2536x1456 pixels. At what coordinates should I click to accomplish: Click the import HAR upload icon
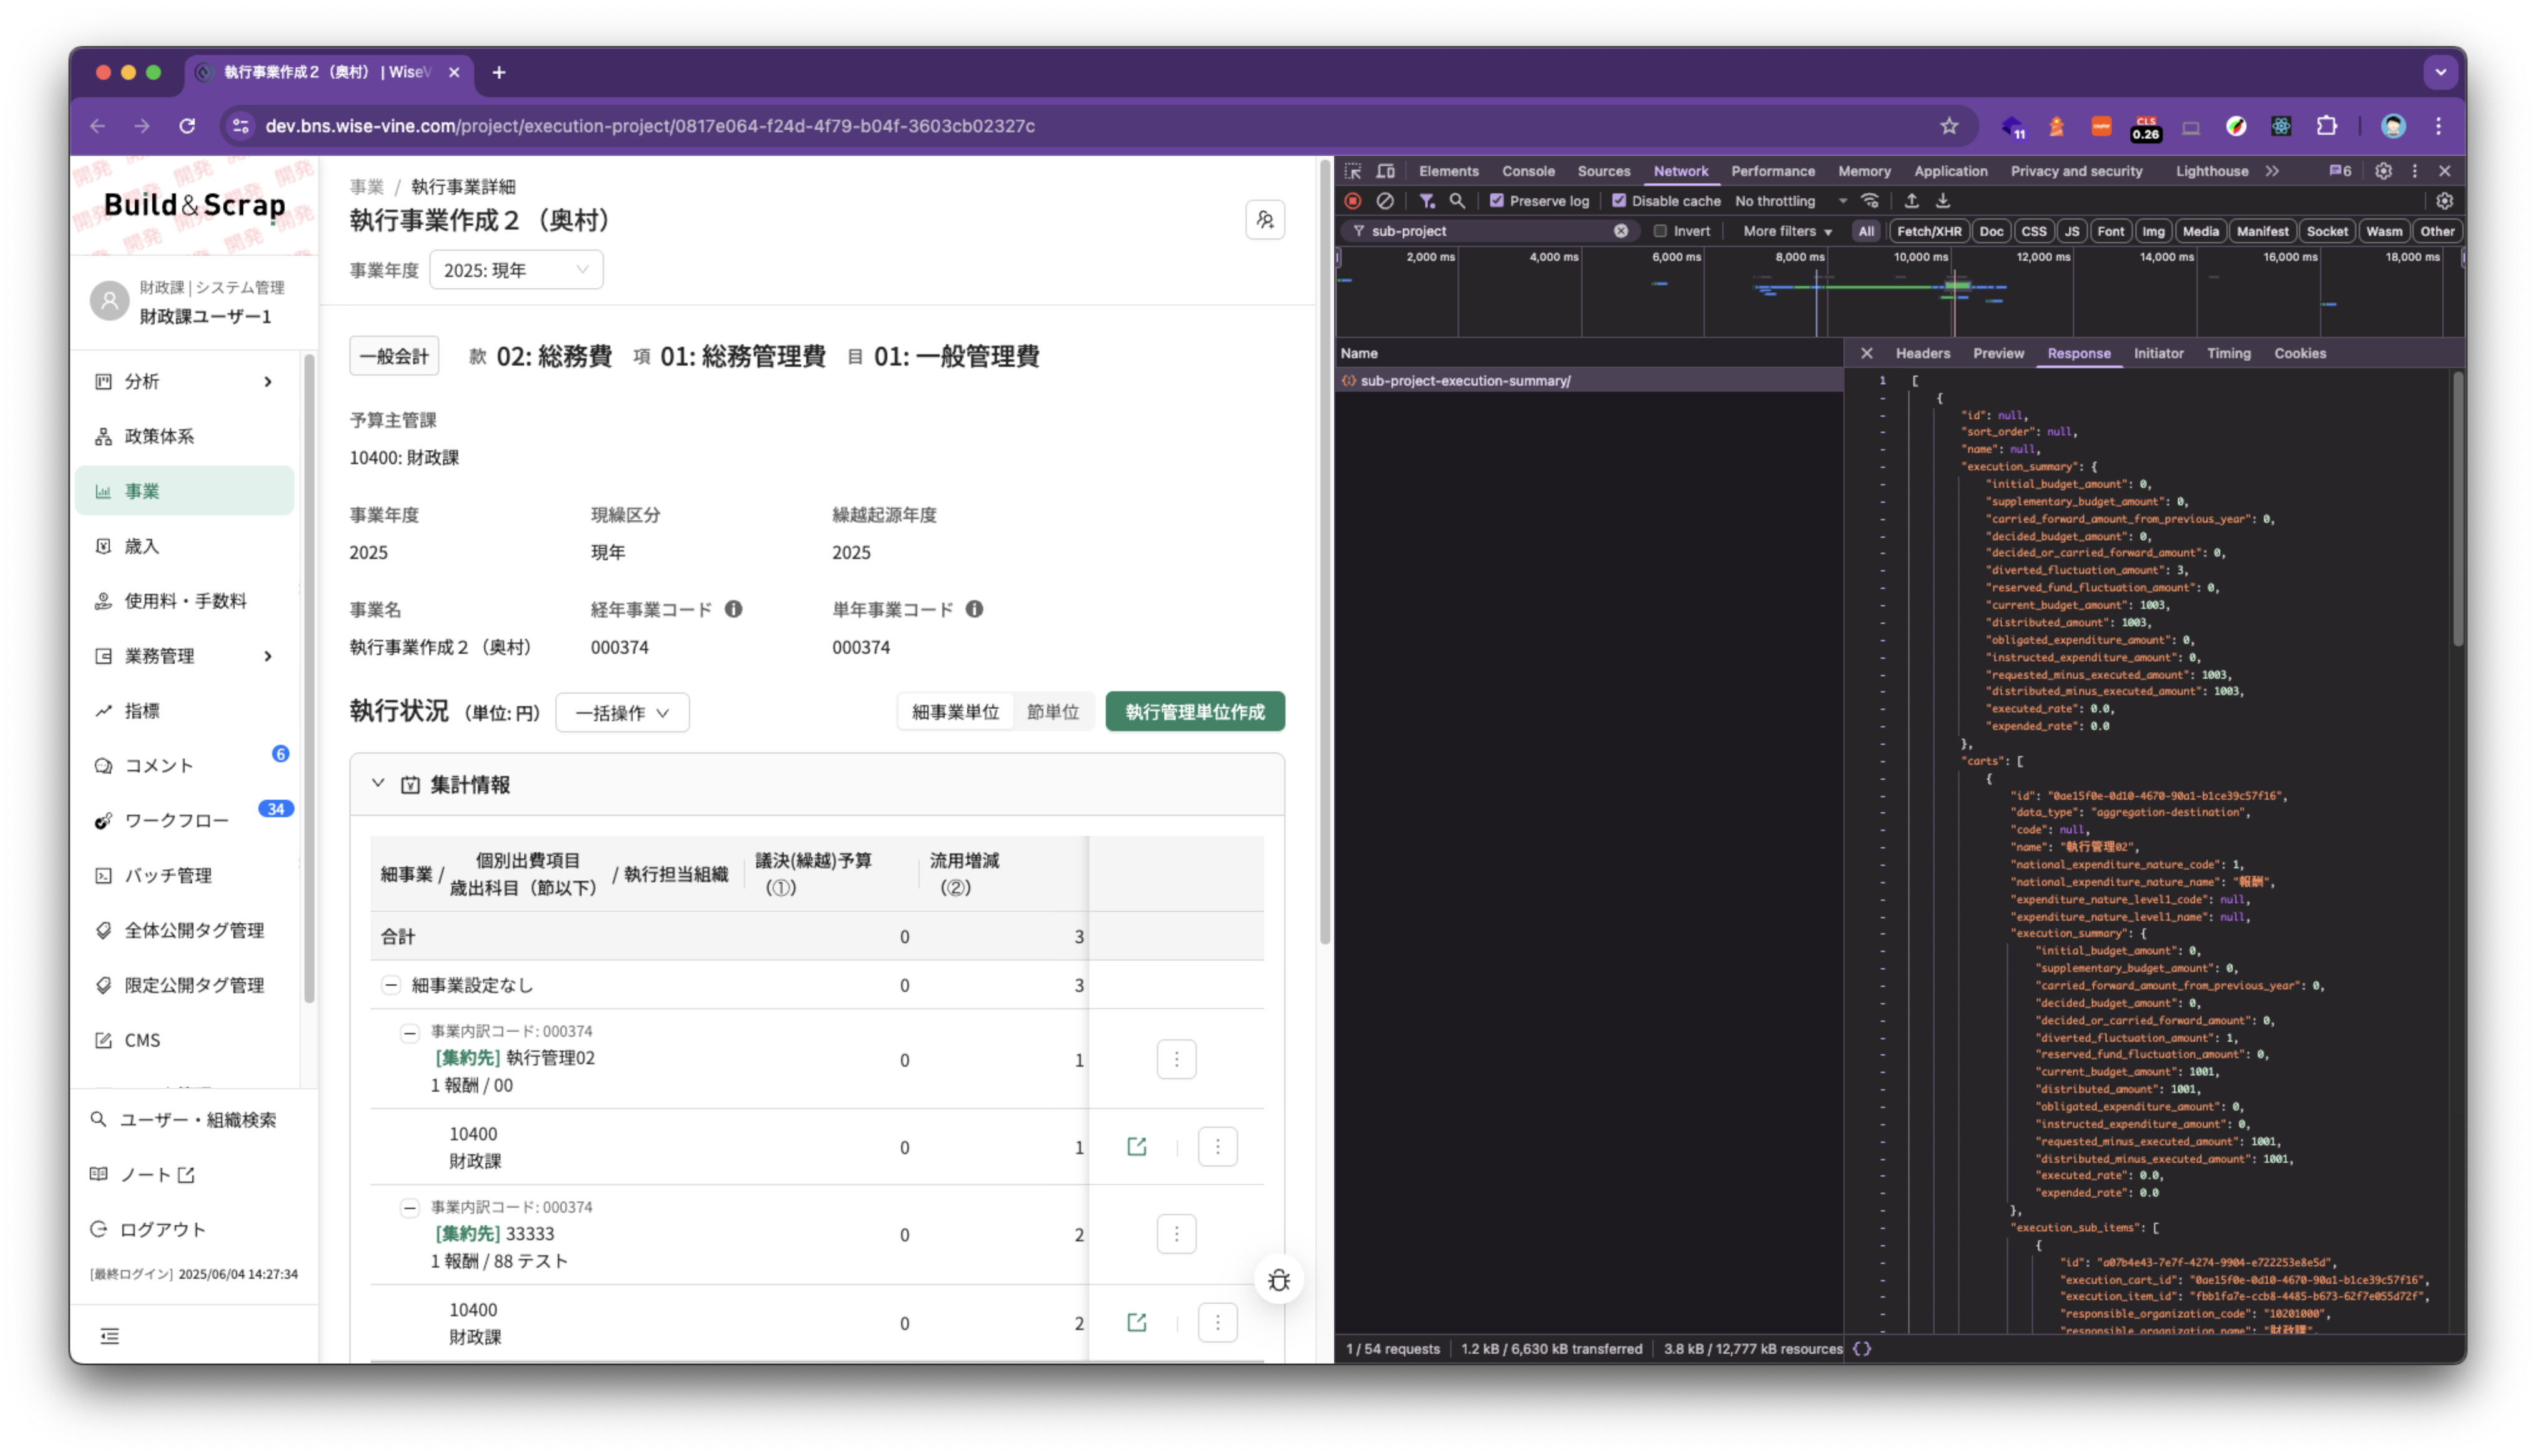[1912, 201]
